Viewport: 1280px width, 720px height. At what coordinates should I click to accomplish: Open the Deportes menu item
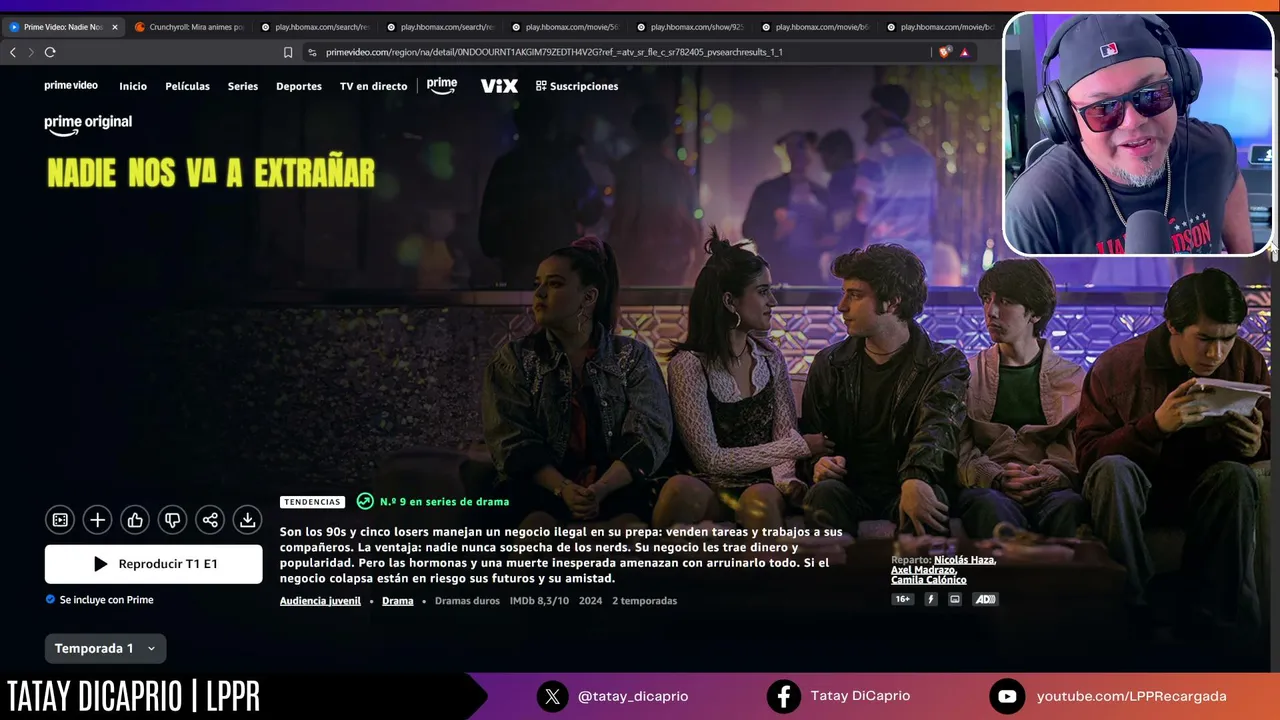299,86
